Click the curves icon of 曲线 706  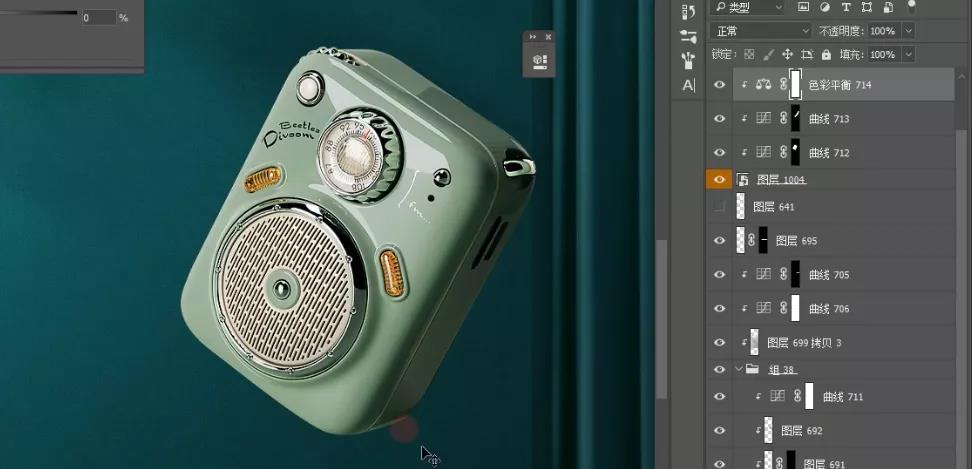tap(764, 308)
